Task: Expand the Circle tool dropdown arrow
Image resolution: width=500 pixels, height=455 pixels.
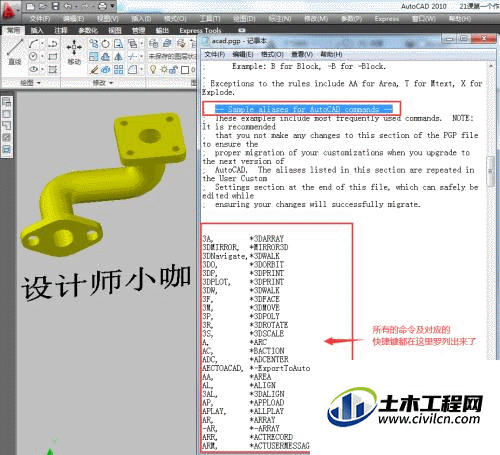Action: coord(42,56)
